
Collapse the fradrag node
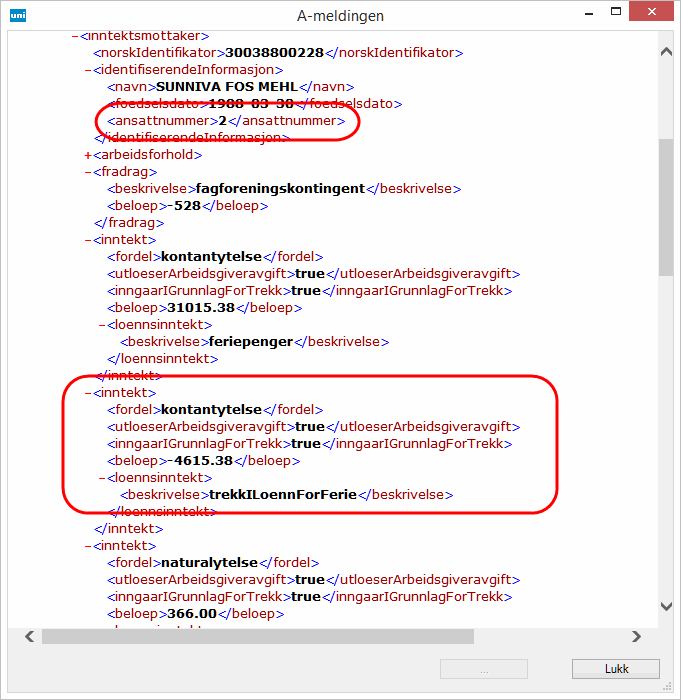(88, 172)
